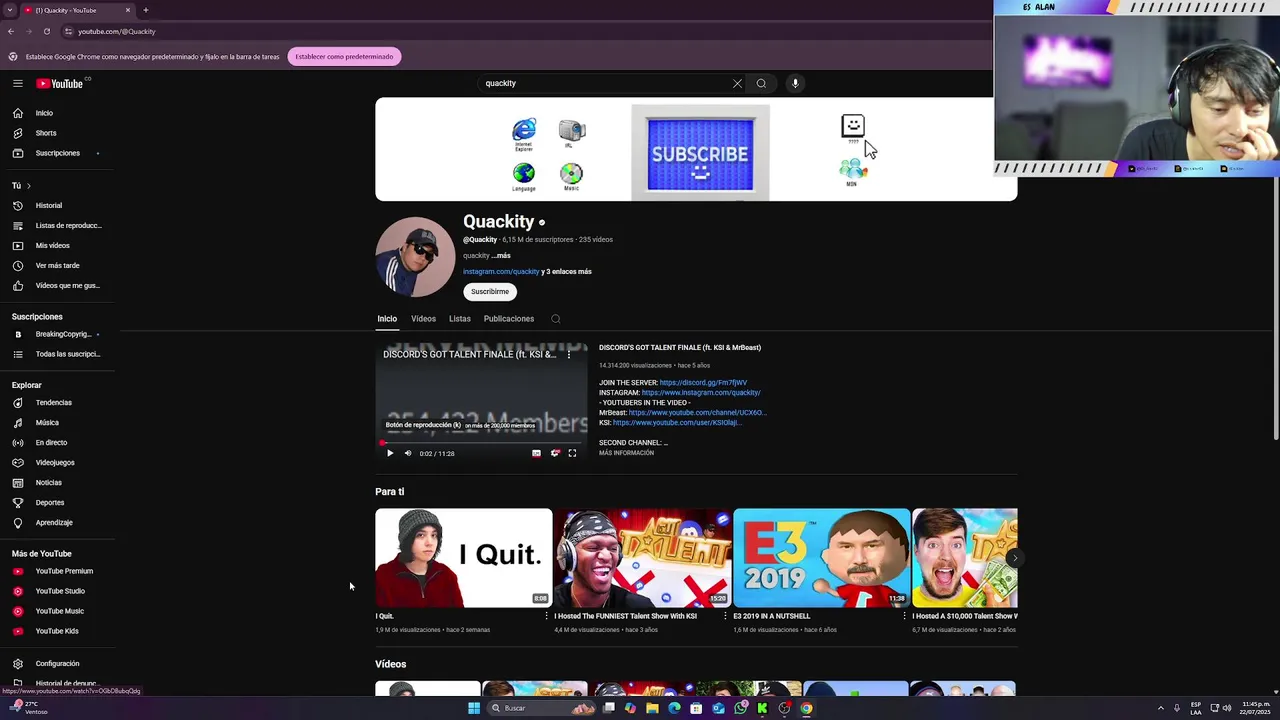Open featured video player settings gear
Viewport: 1280px width, 720px height.
555,453
